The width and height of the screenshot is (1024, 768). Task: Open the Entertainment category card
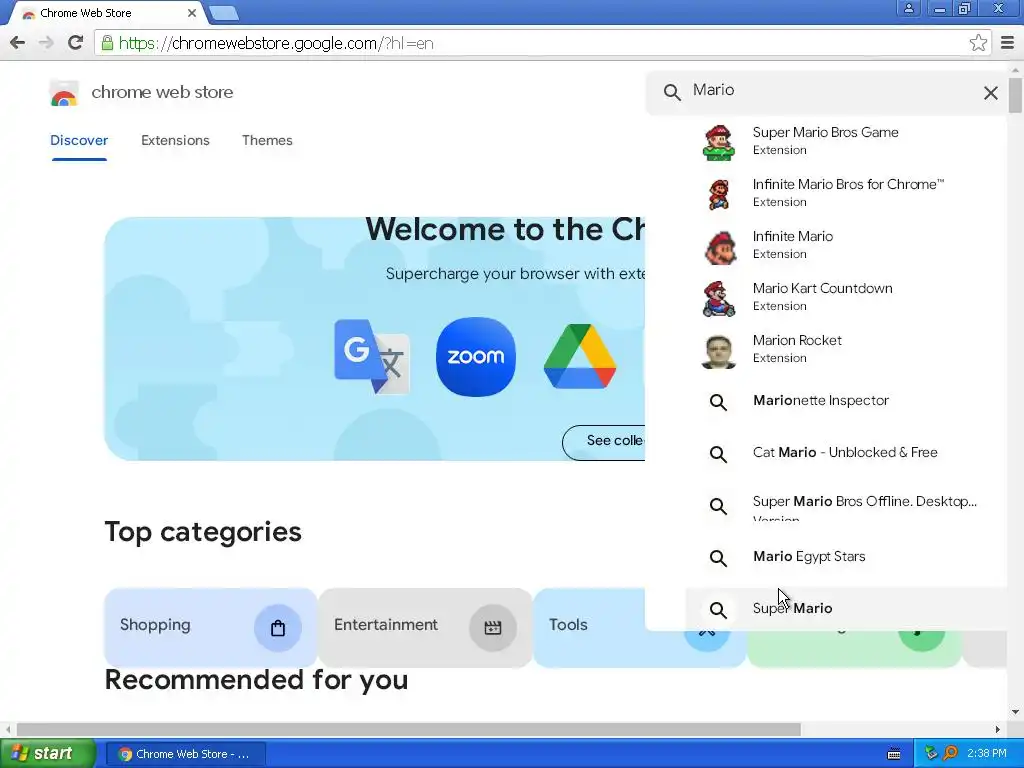[425, 628]
